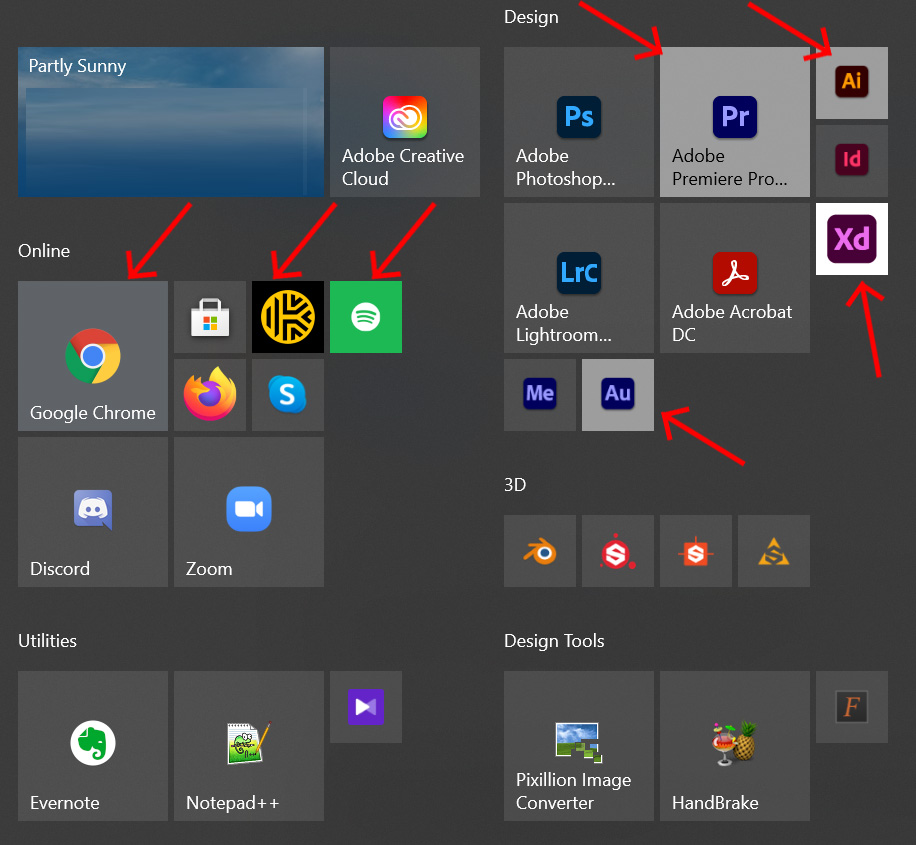Screen dimensions: 916x845
Task: Open Adobe InDesign (Id) tile
Action: click(x=852, y=161)
